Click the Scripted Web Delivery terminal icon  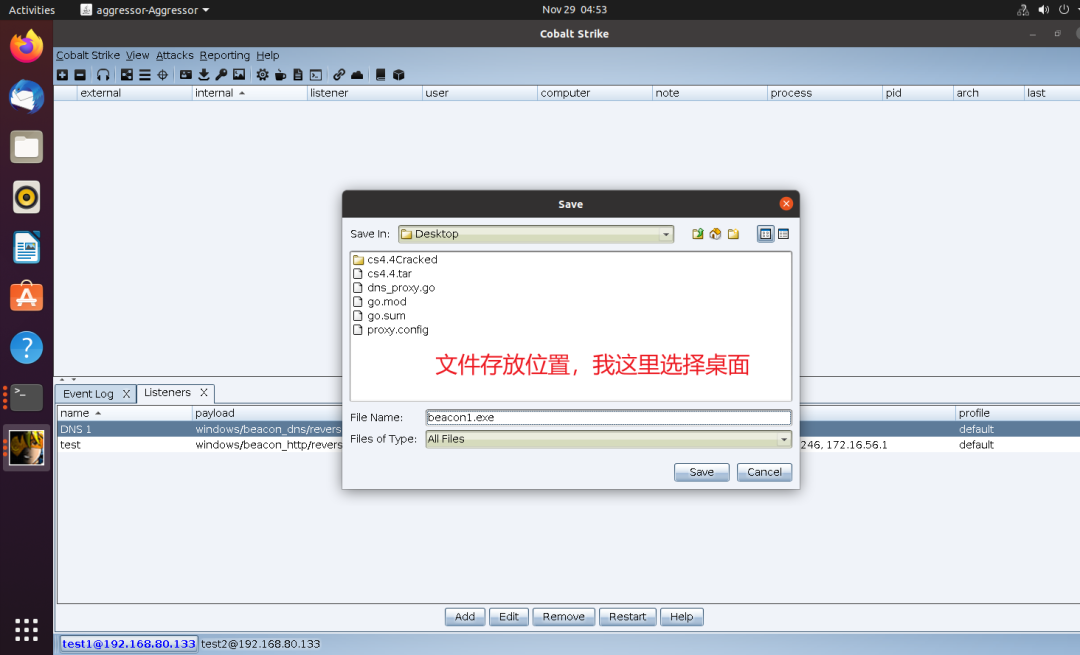coord(316,75)
